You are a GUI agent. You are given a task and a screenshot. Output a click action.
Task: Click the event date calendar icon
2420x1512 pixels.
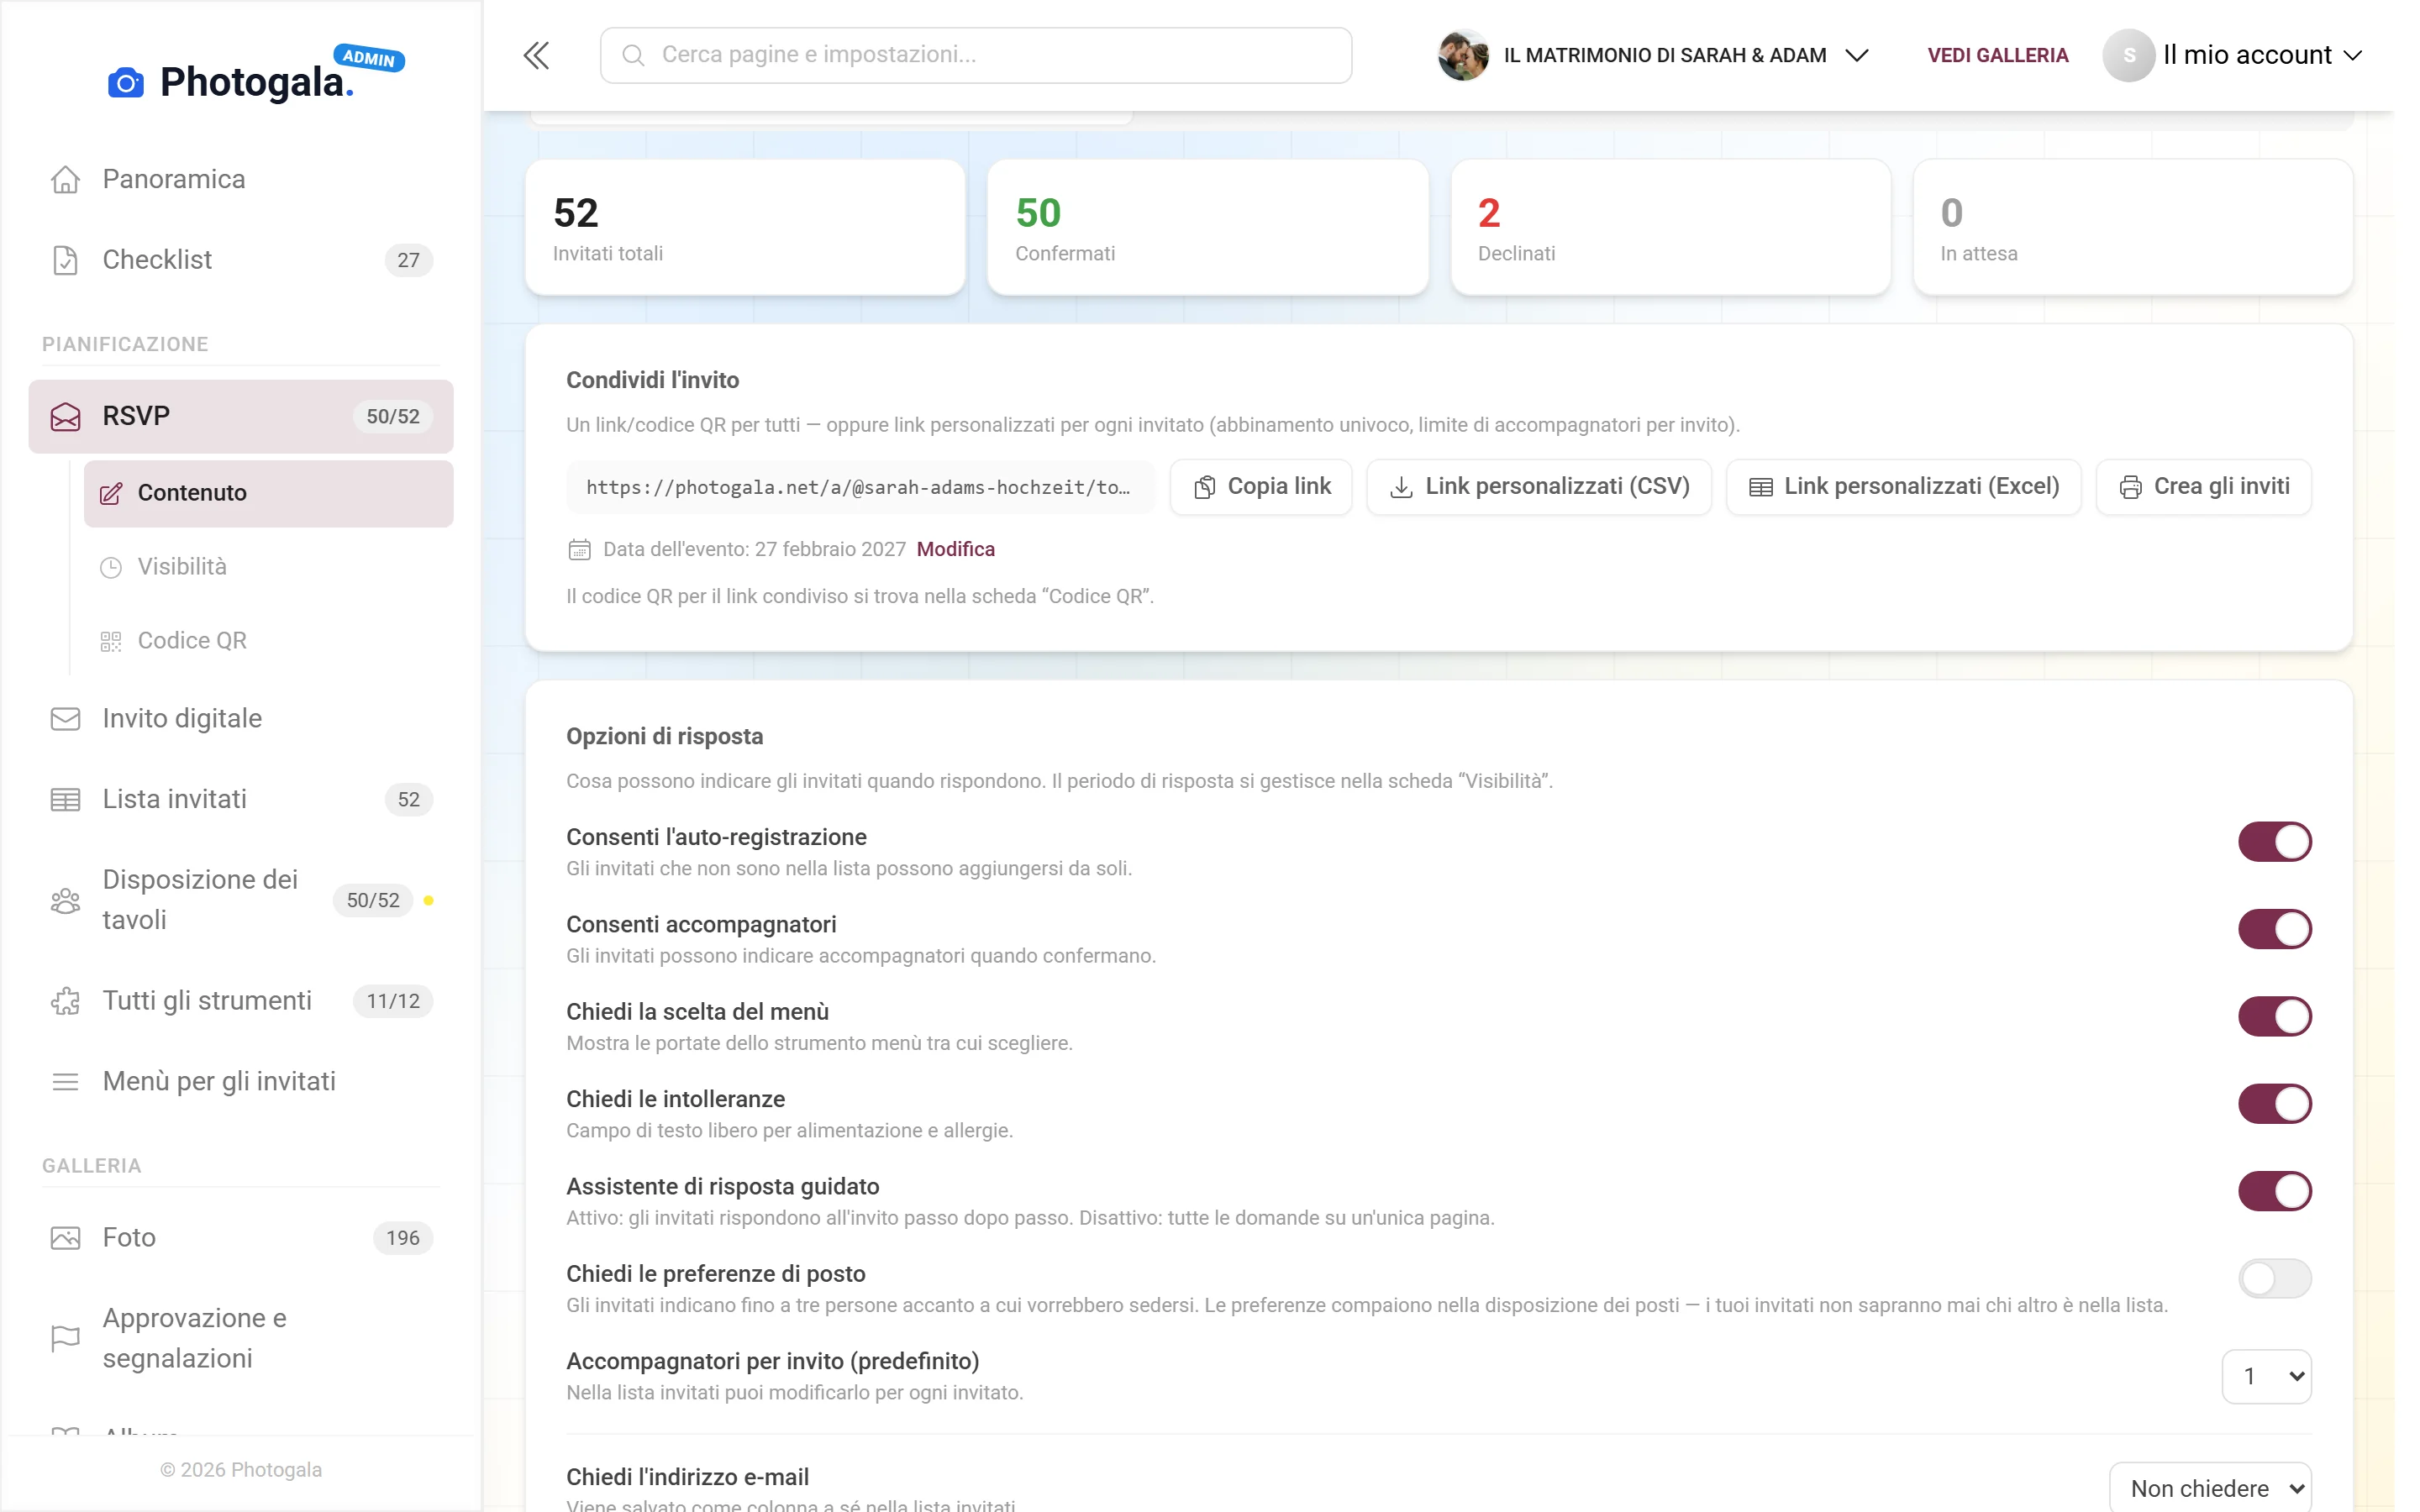(579, 549)
